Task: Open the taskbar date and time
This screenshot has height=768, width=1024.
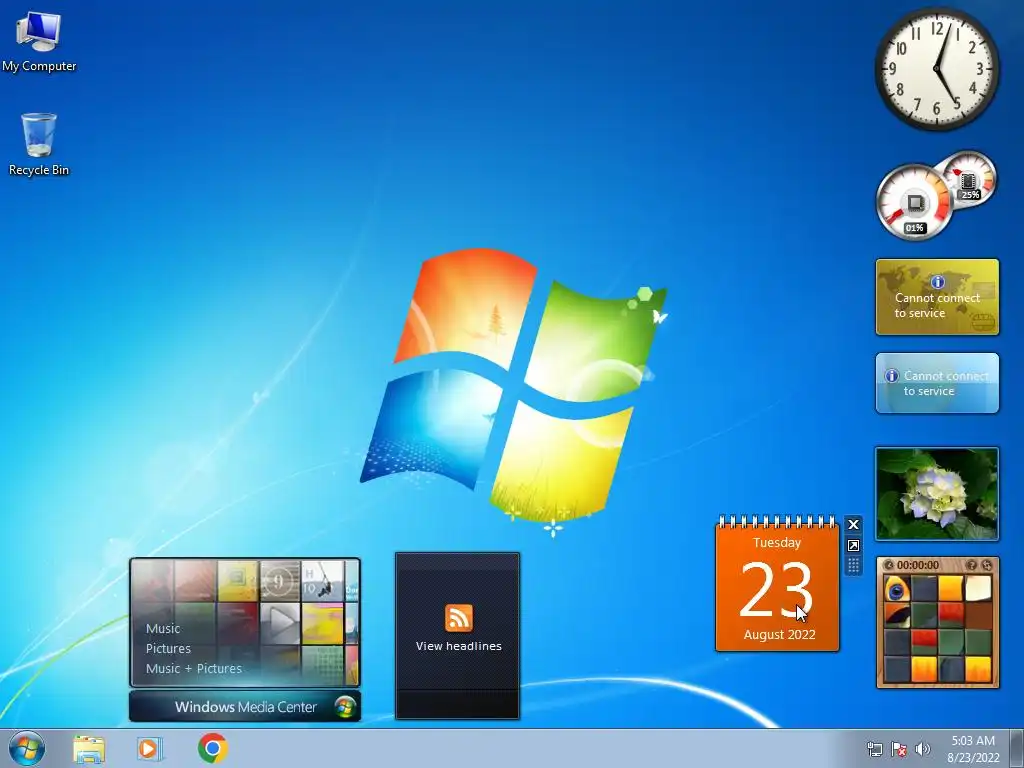Action: 973,749
